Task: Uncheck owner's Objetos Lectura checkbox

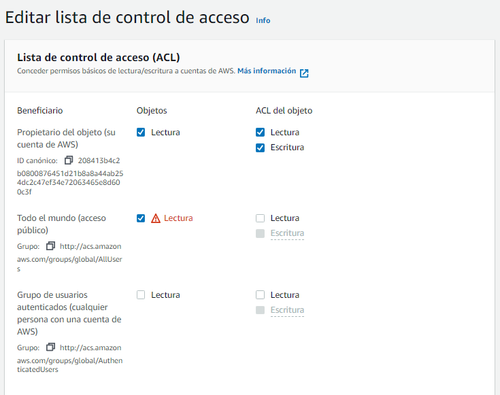Action: [x=141, y=132]
